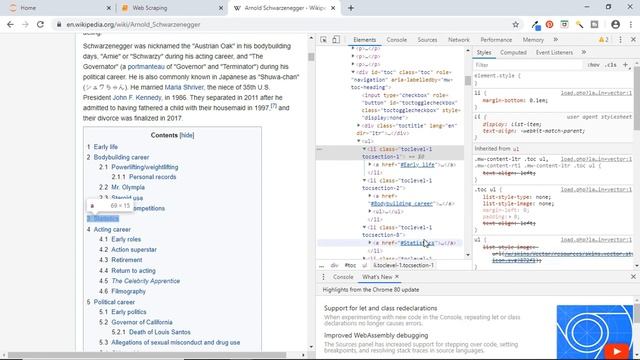
Task: Open the Mr. Olympia contents link
Action: point(128,187)
